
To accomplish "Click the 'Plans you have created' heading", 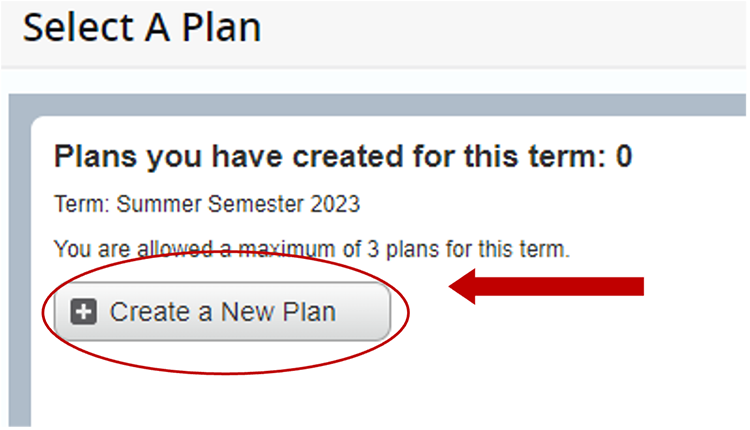I will click(342, 158).
